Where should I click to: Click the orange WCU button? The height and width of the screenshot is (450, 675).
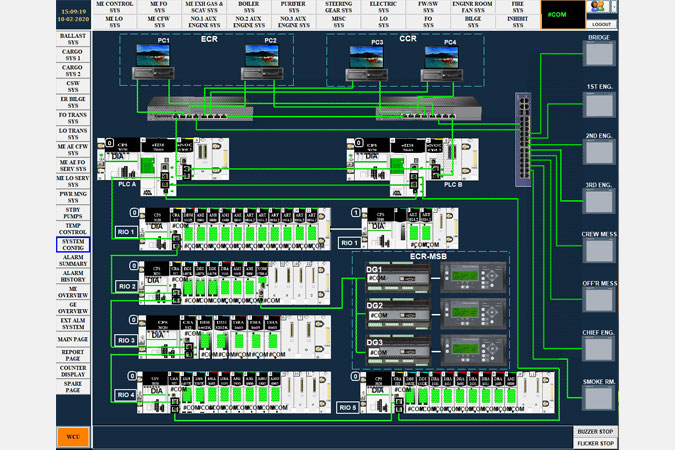73,437
